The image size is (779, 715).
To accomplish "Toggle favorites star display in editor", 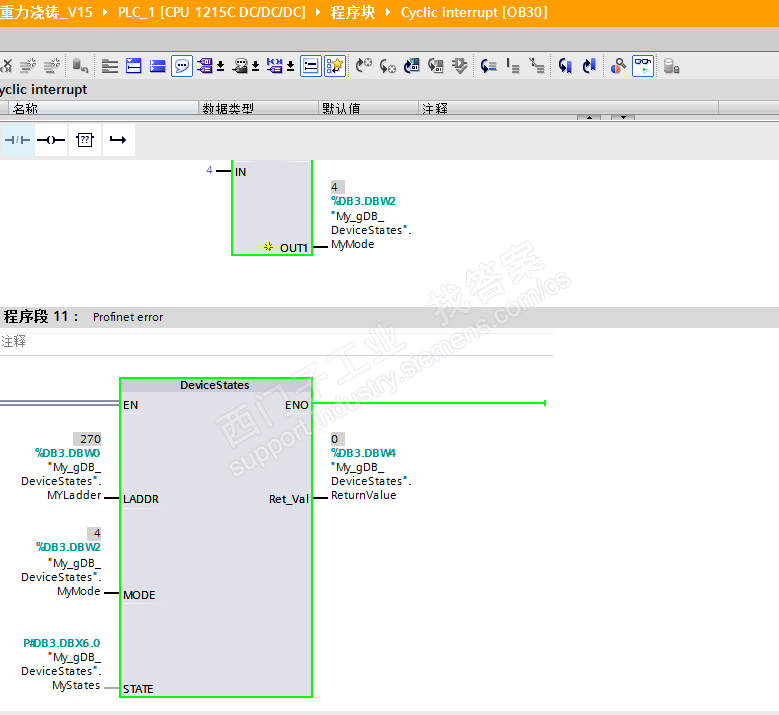I will (x=335, y=66).
